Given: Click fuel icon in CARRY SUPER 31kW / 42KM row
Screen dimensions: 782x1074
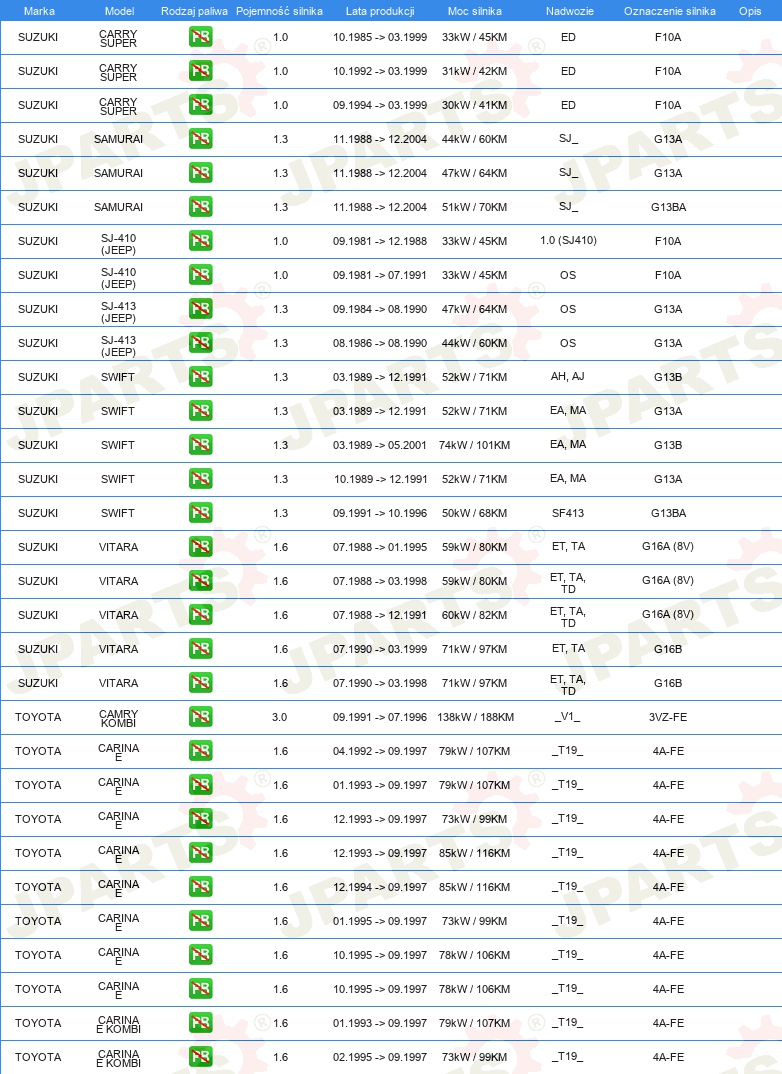Looking at the screenshot, I should [201, 71].
